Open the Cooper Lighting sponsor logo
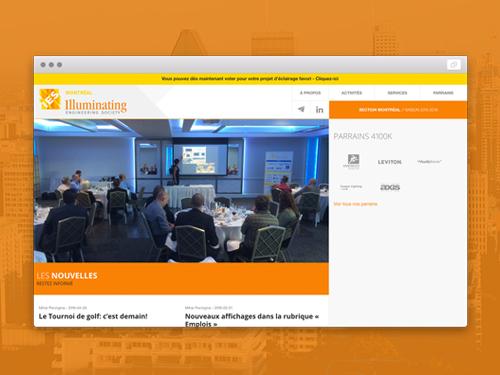The height and width of the screenshot is (375, 500). click(351, 187)
